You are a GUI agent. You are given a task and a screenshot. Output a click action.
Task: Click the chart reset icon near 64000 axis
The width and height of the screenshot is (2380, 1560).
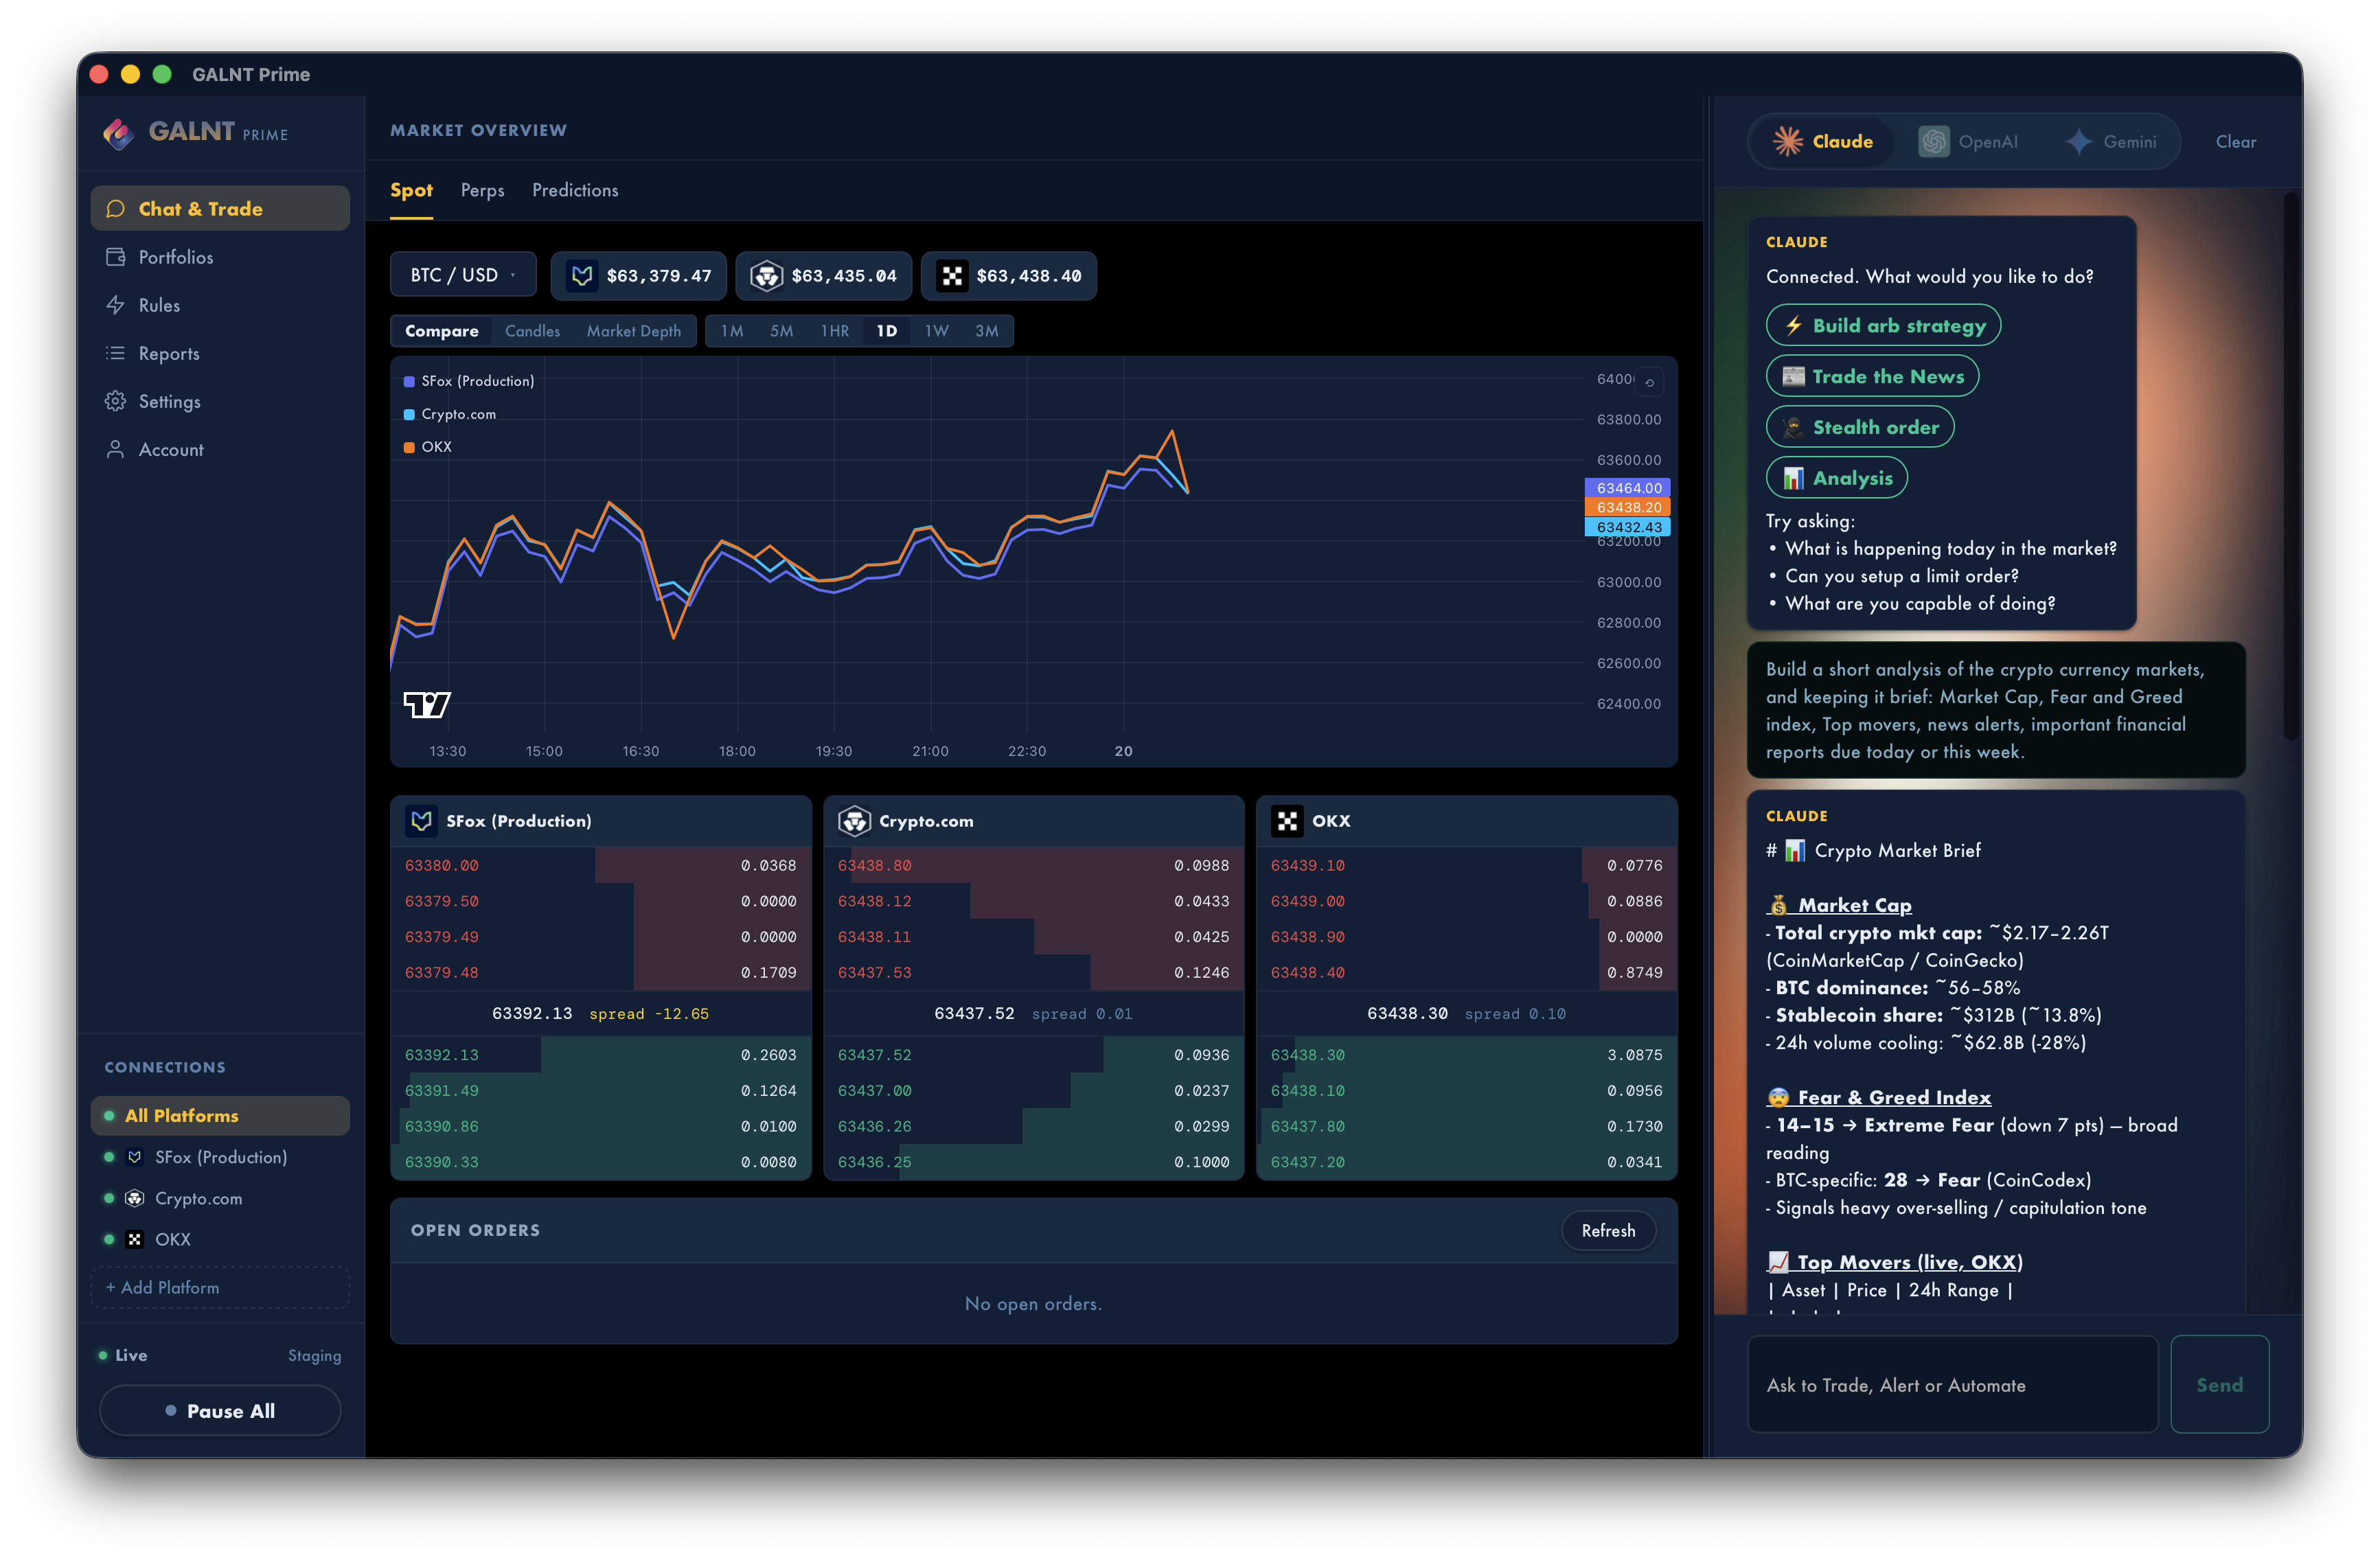tap(1650, 382)
